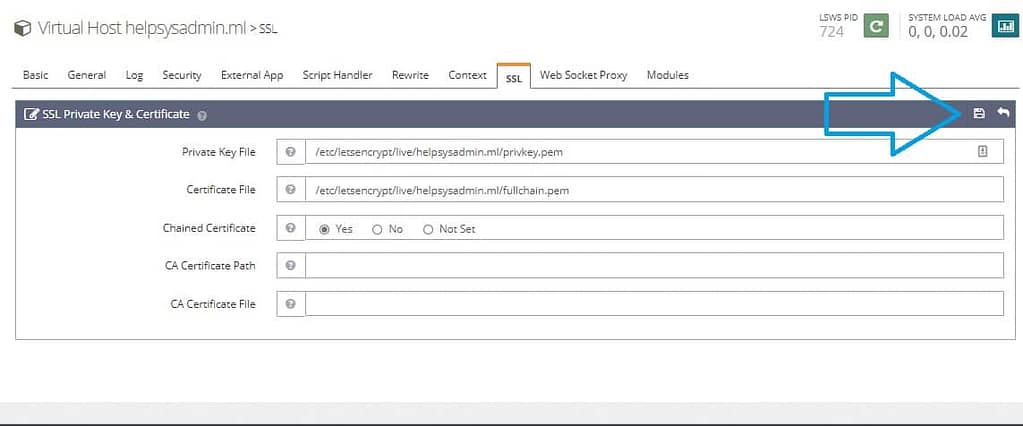Click the Save disk icon in SSL header

click(979, 114)
